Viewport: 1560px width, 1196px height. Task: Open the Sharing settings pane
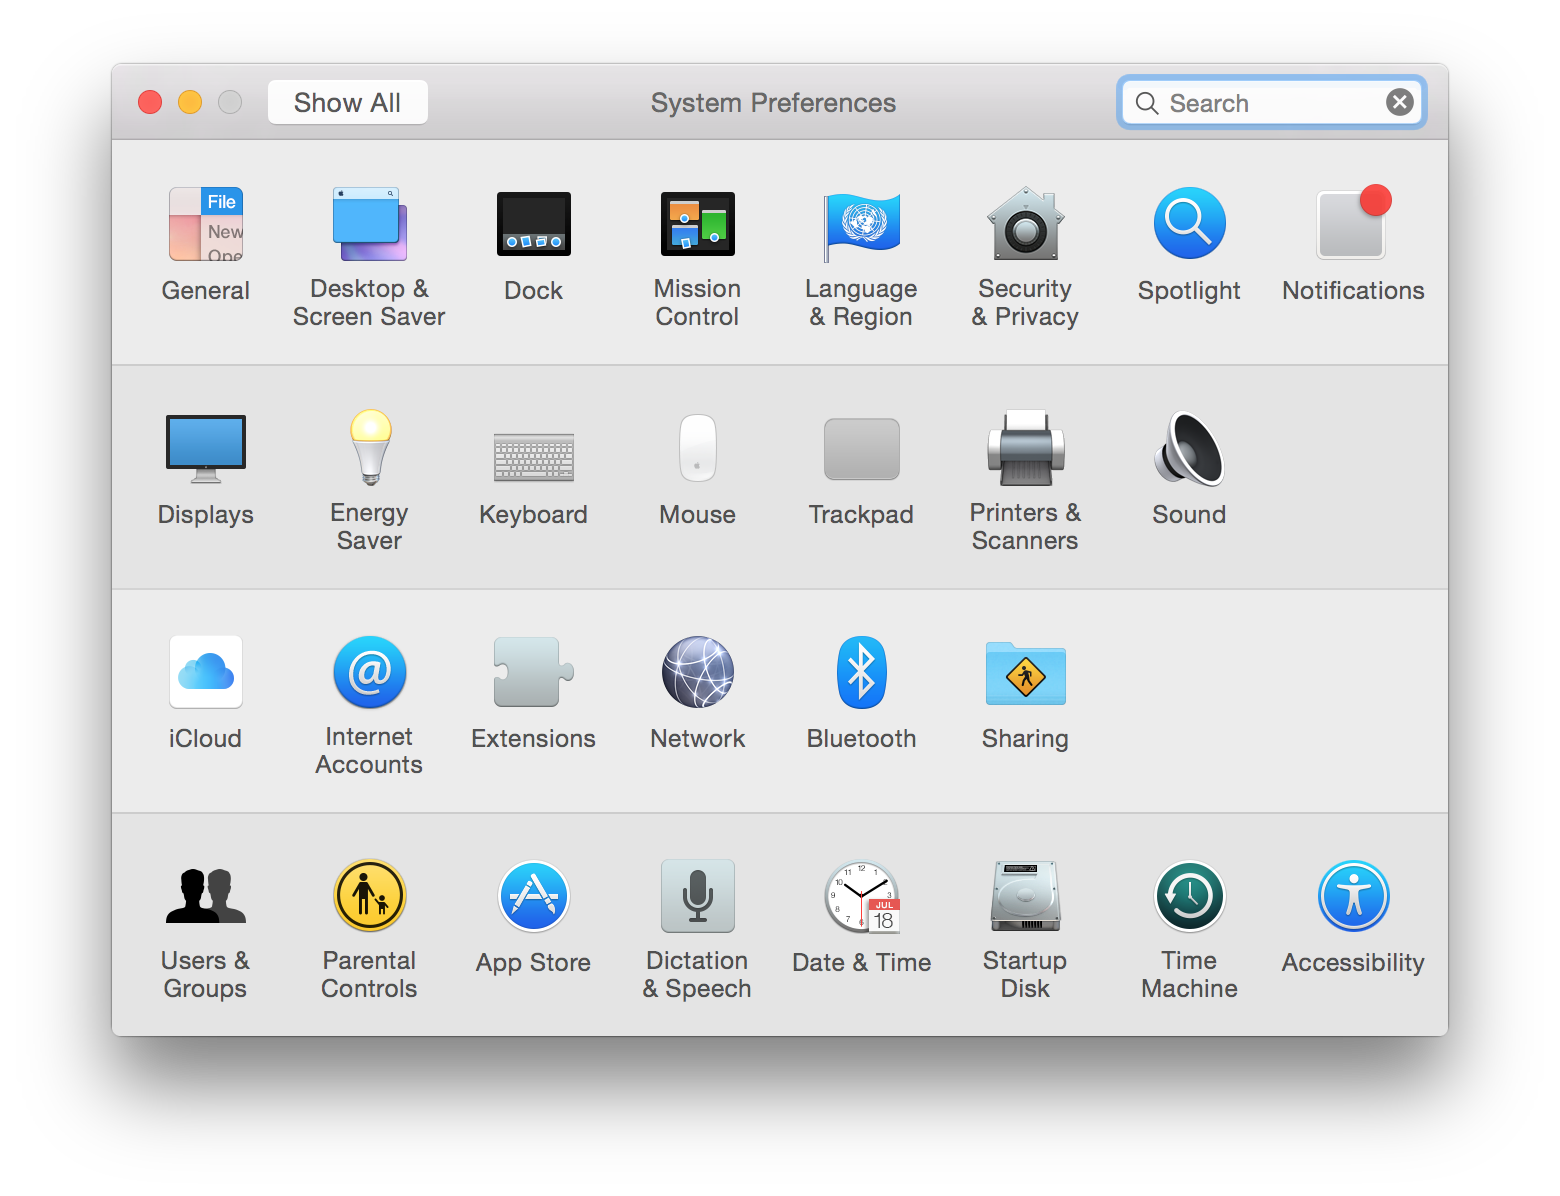pos(1025,672)
